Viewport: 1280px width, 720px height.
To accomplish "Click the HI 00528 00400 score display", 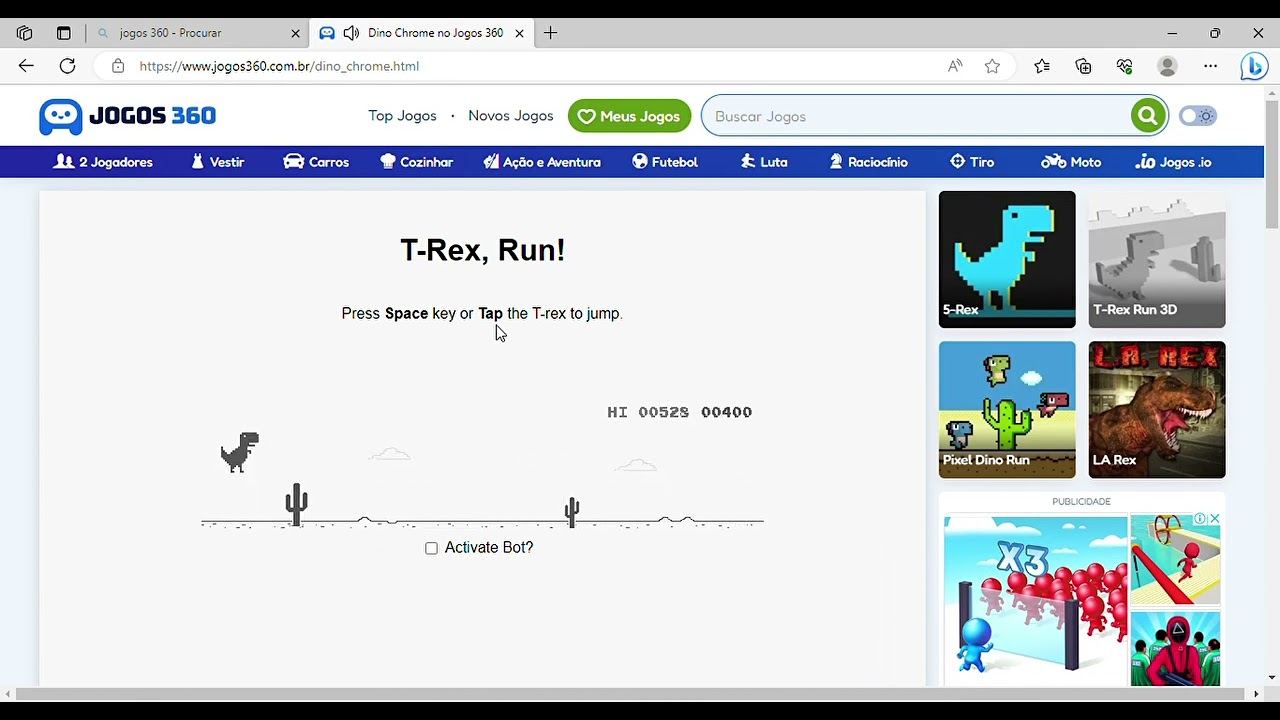I will pos(679,412).
